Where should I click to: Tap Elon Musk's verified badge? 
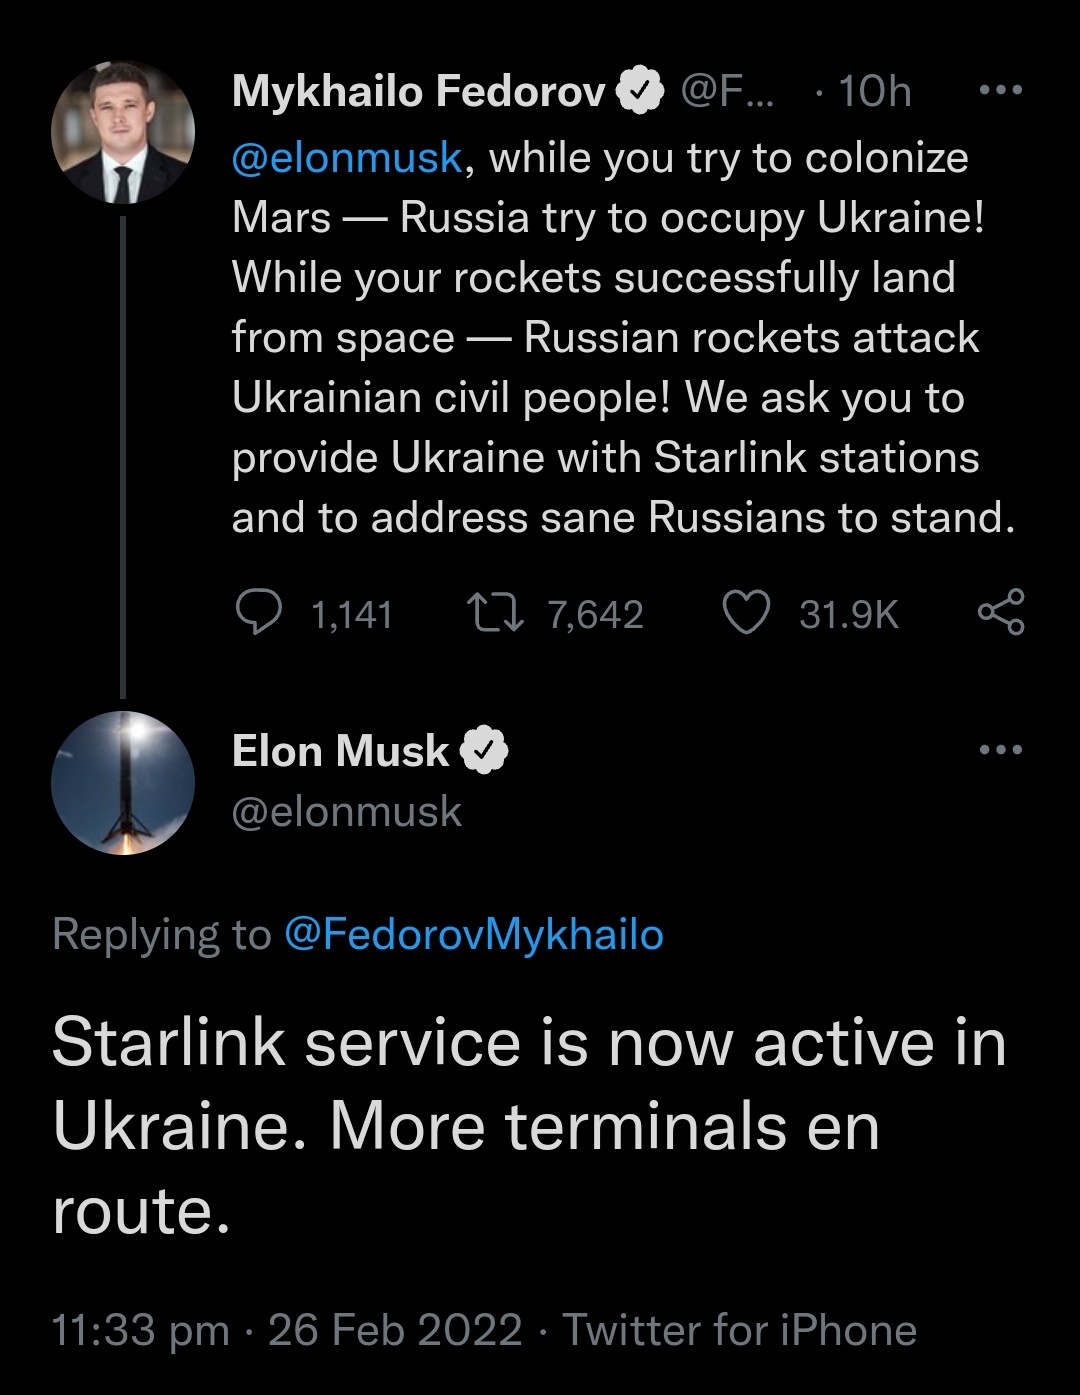tap(484, 751)
